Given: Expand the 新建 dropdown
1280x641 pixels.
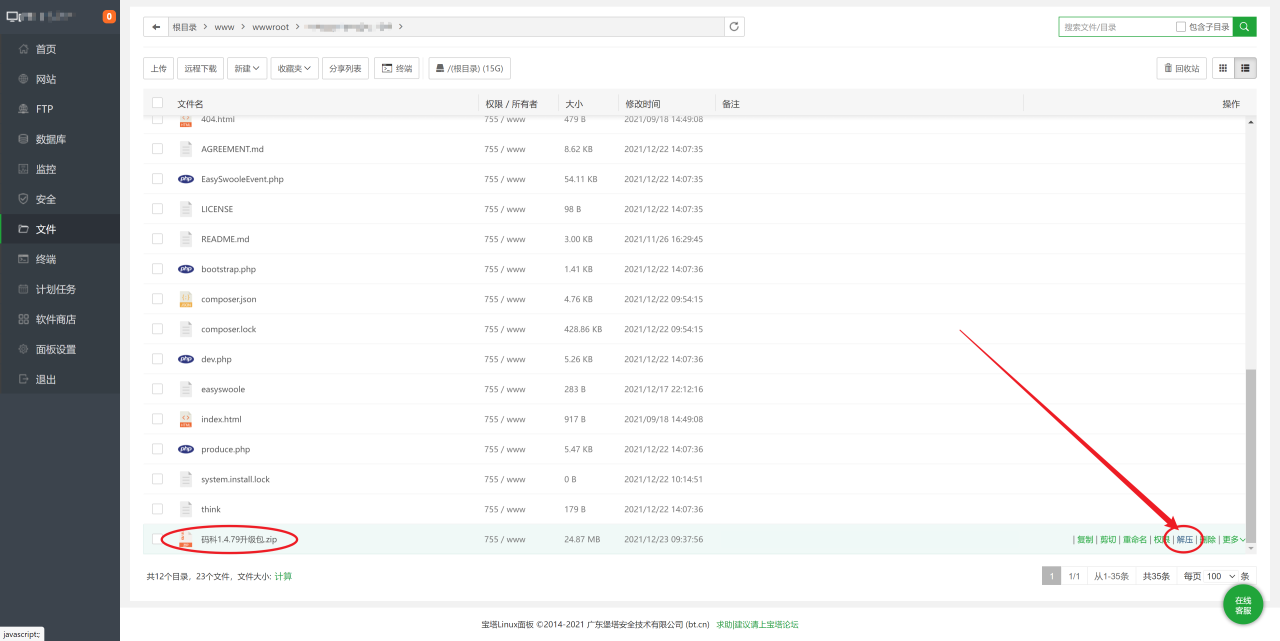Looking at the screenshot, I should 247,68.
